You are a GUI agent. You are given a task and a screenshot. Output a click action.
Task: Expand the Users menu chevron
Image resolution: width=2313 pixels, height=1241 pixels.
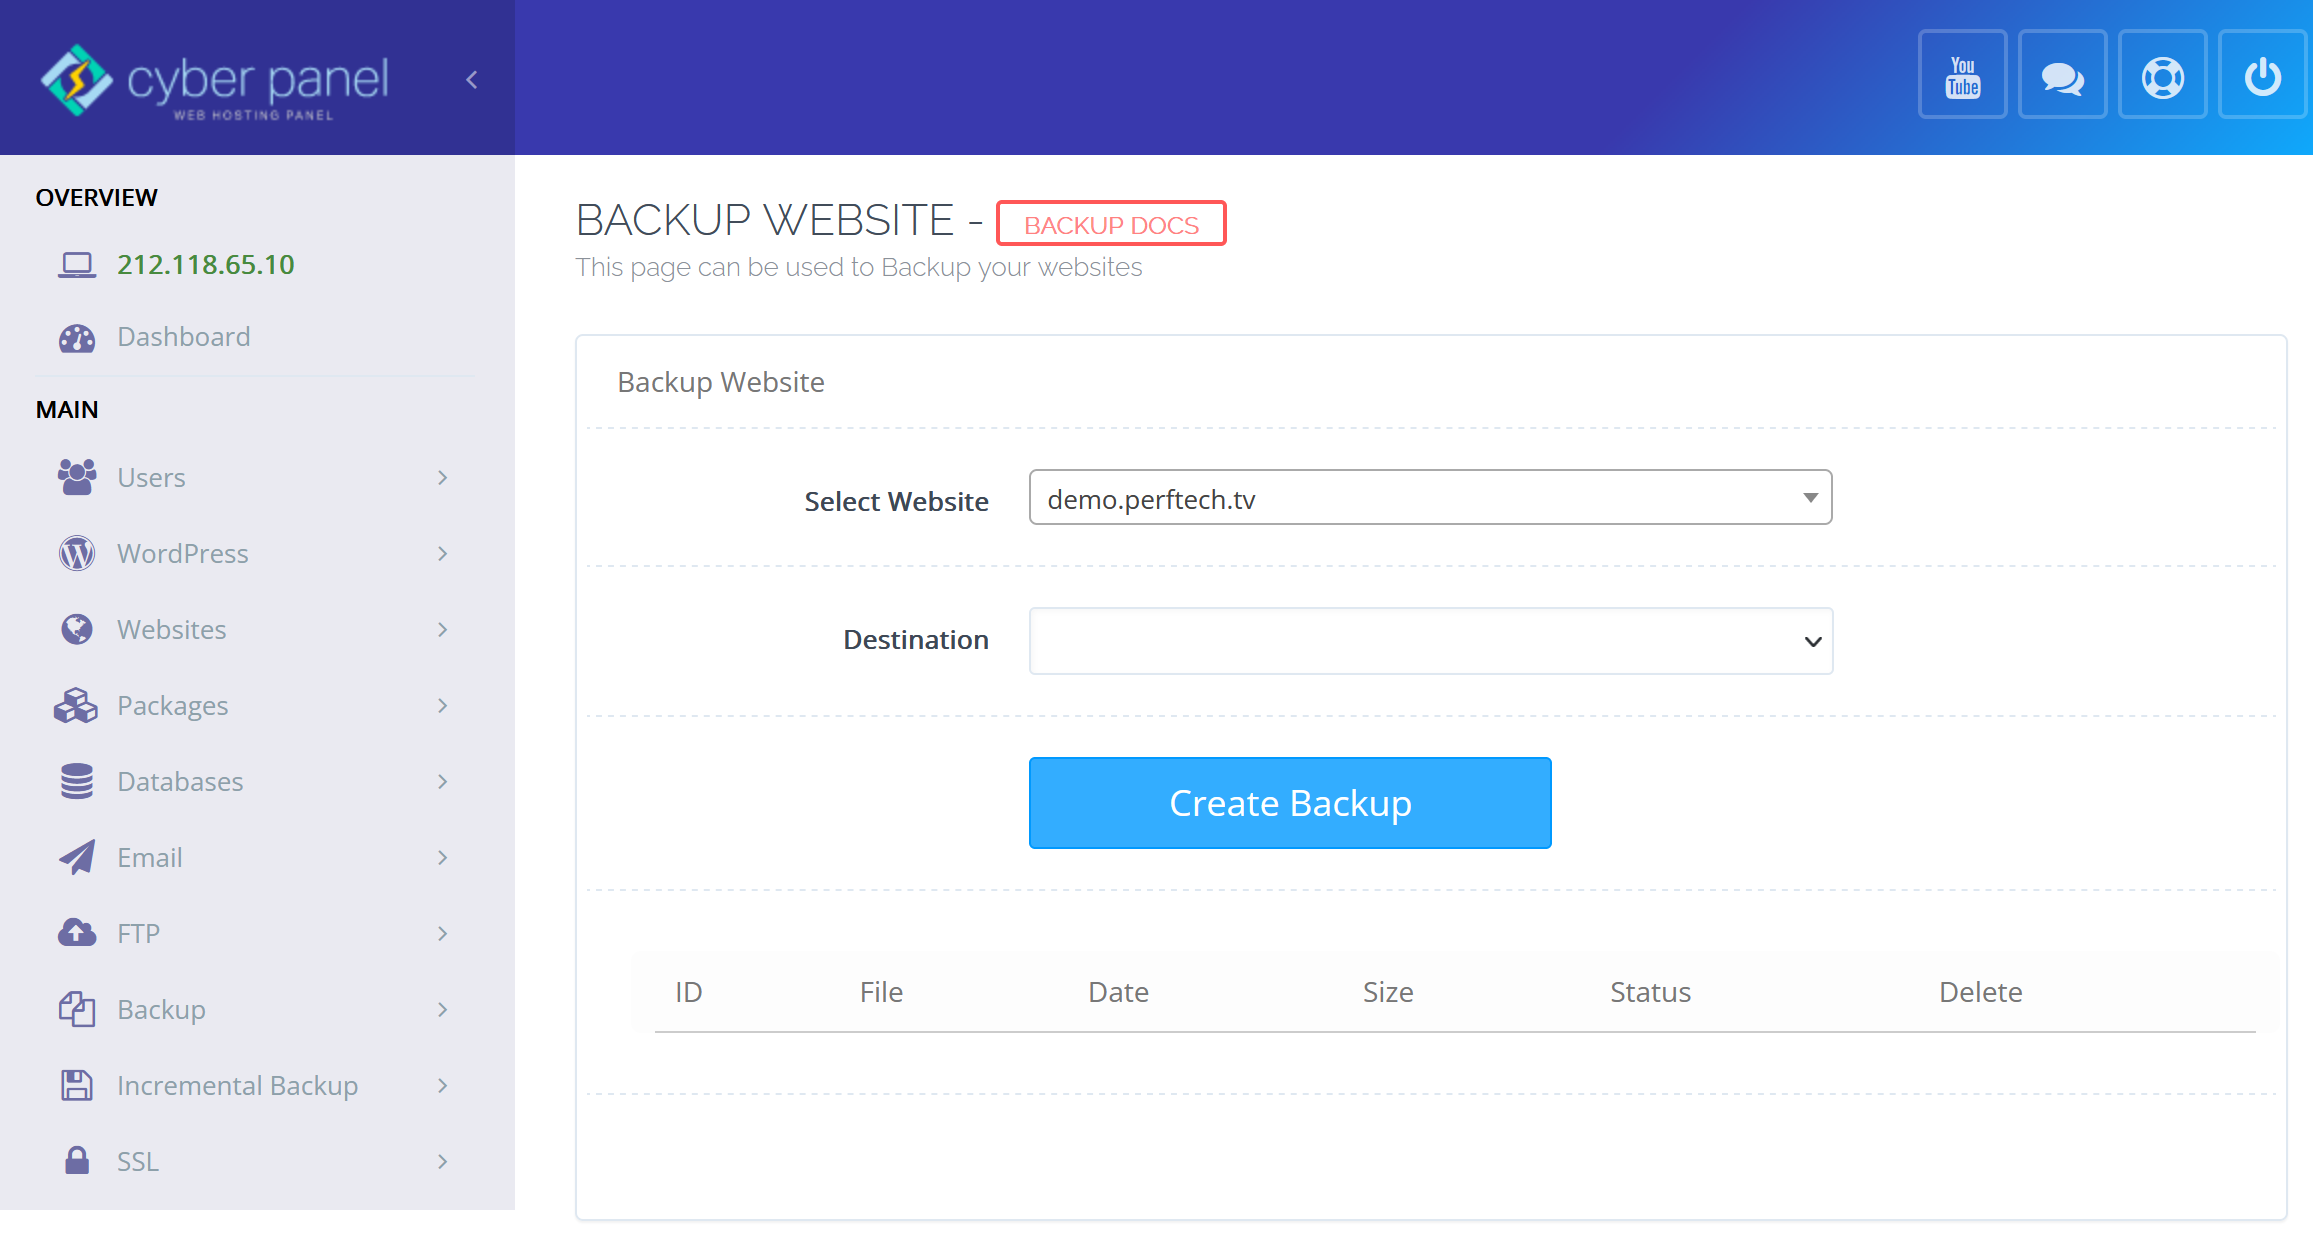pyautogui.click(x=443, y=478)
